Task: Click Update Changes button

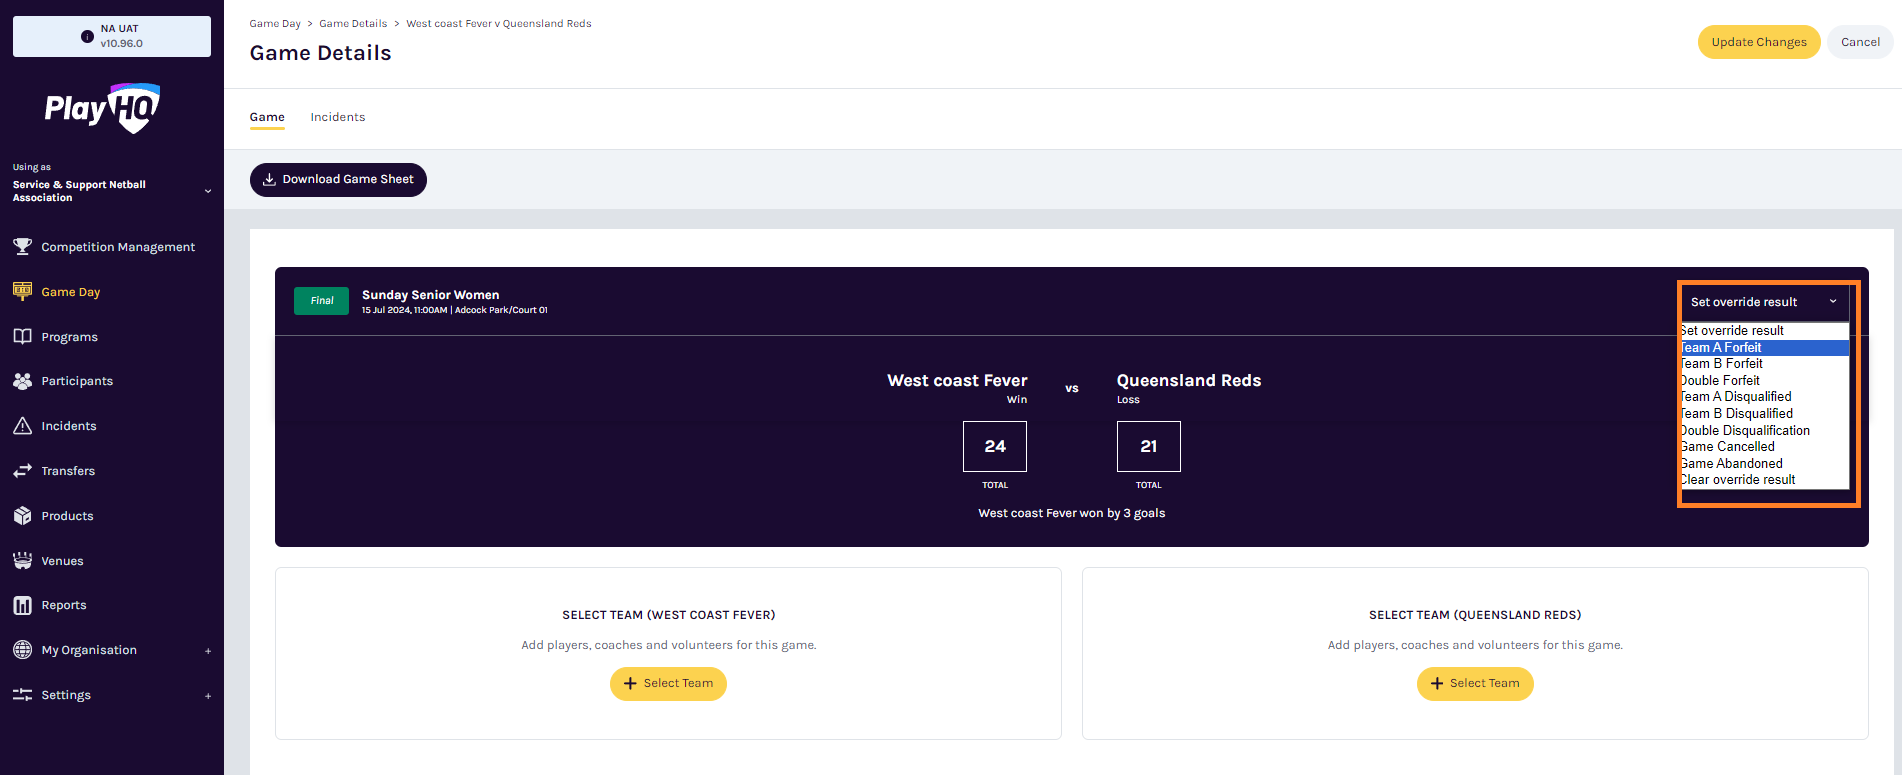Action: tap(1759, 42)
